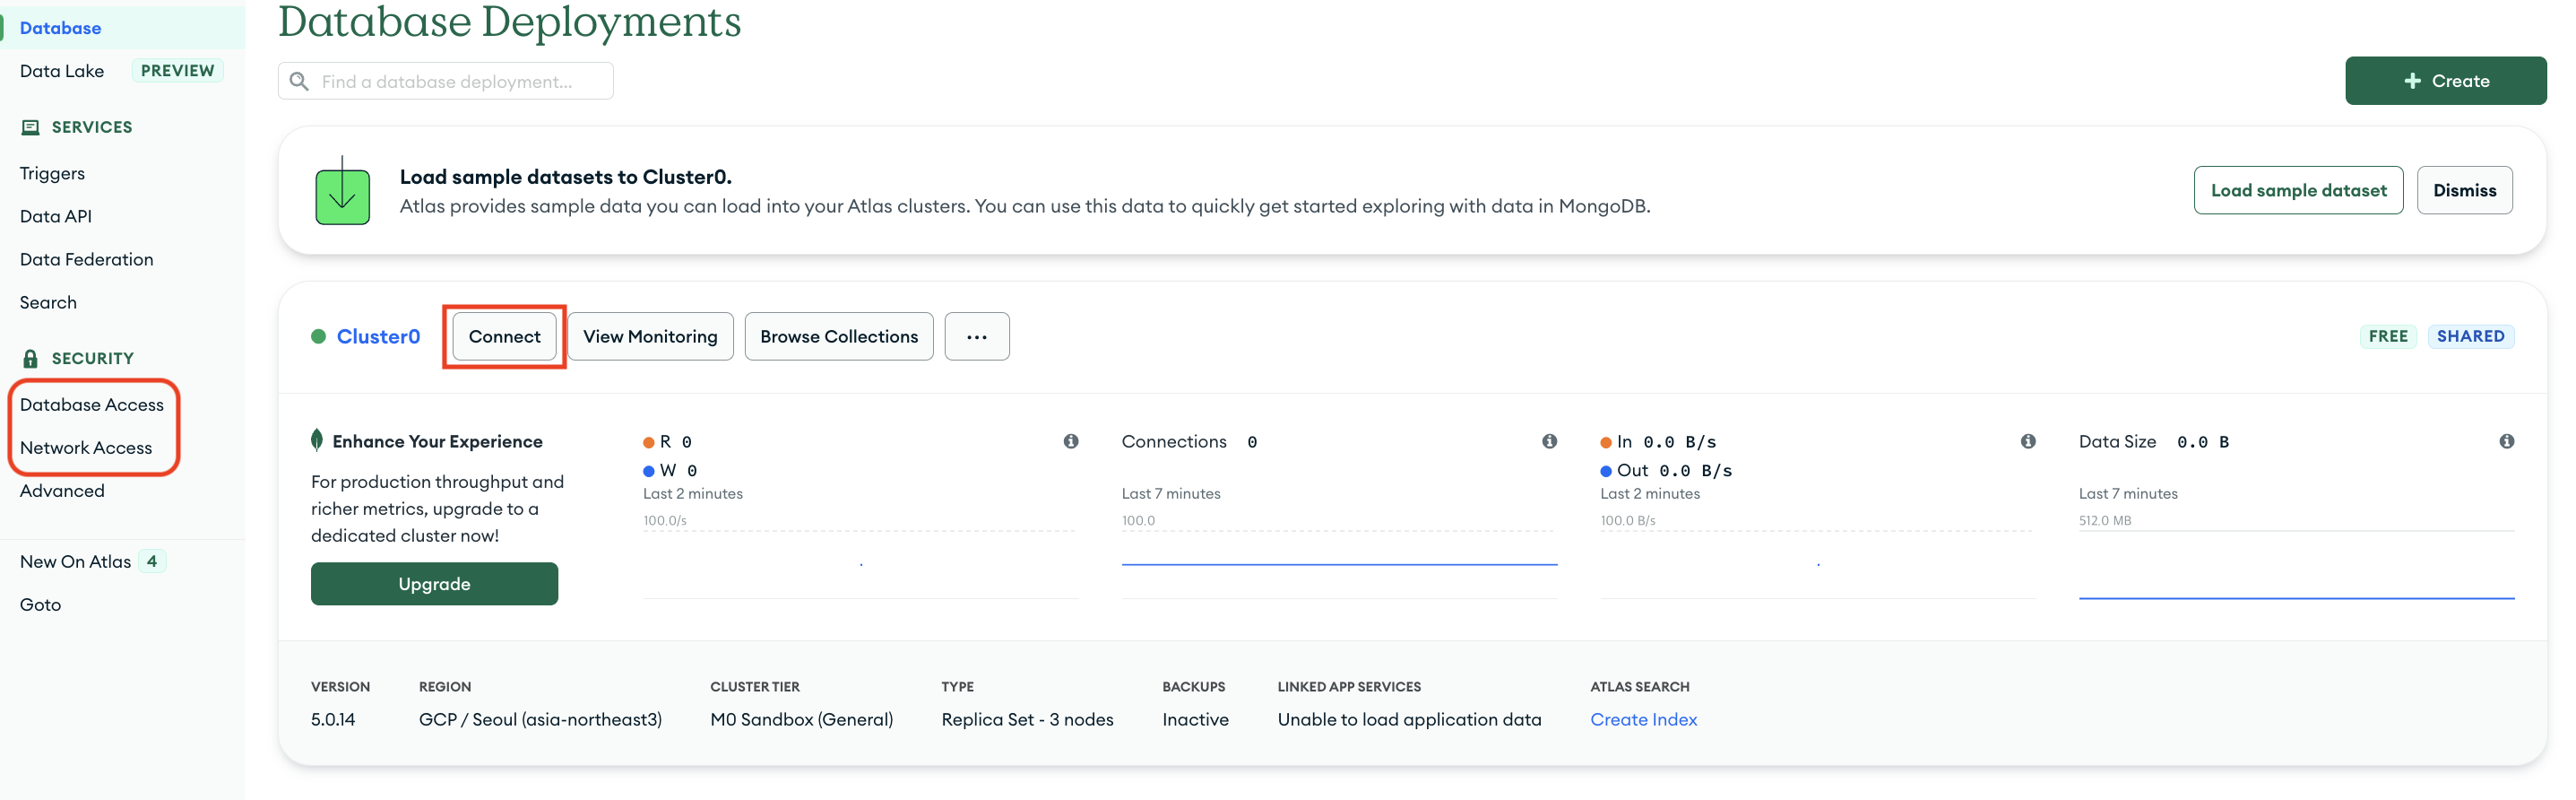Click the Connections chart line
Viewport: 2576px width, 800px height.
pos(1339,564)
